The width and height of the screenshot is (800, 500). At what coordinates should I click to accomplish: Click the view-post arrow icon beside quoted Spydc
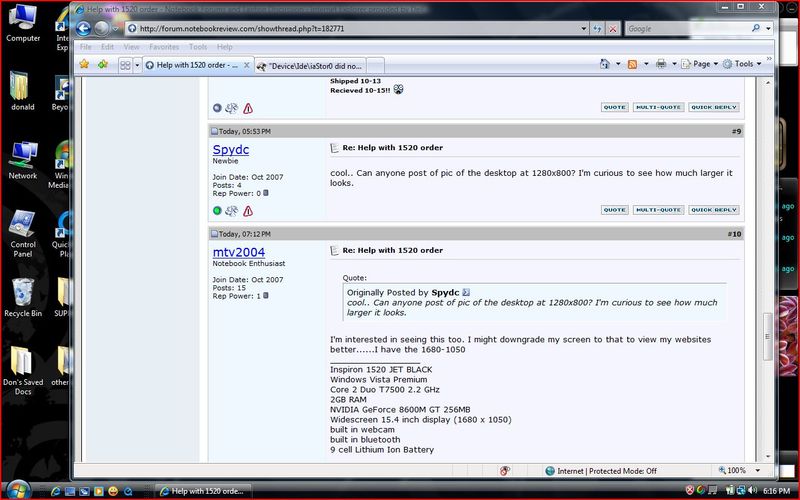click(466, 292)
